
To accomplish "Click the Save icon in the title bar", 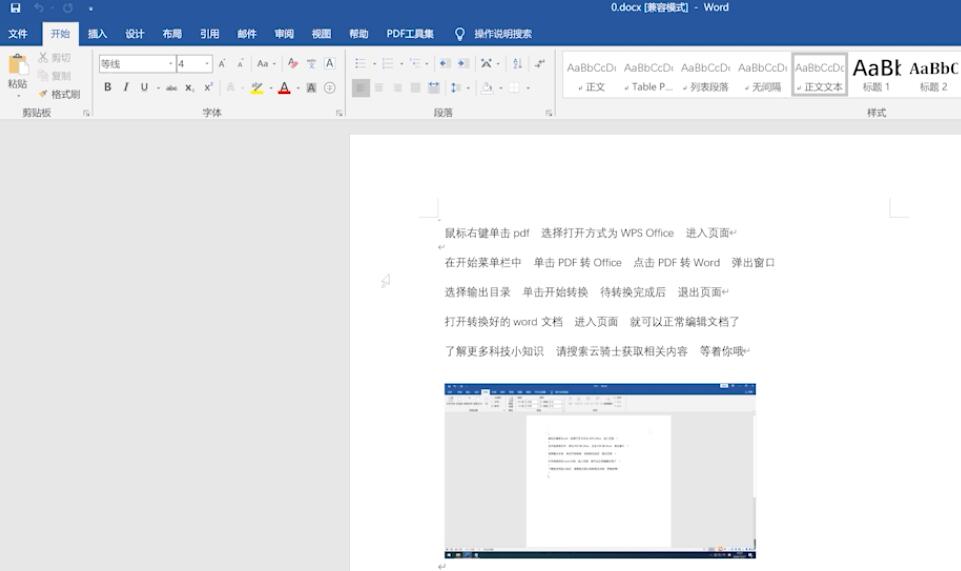I will pos(15,8).
